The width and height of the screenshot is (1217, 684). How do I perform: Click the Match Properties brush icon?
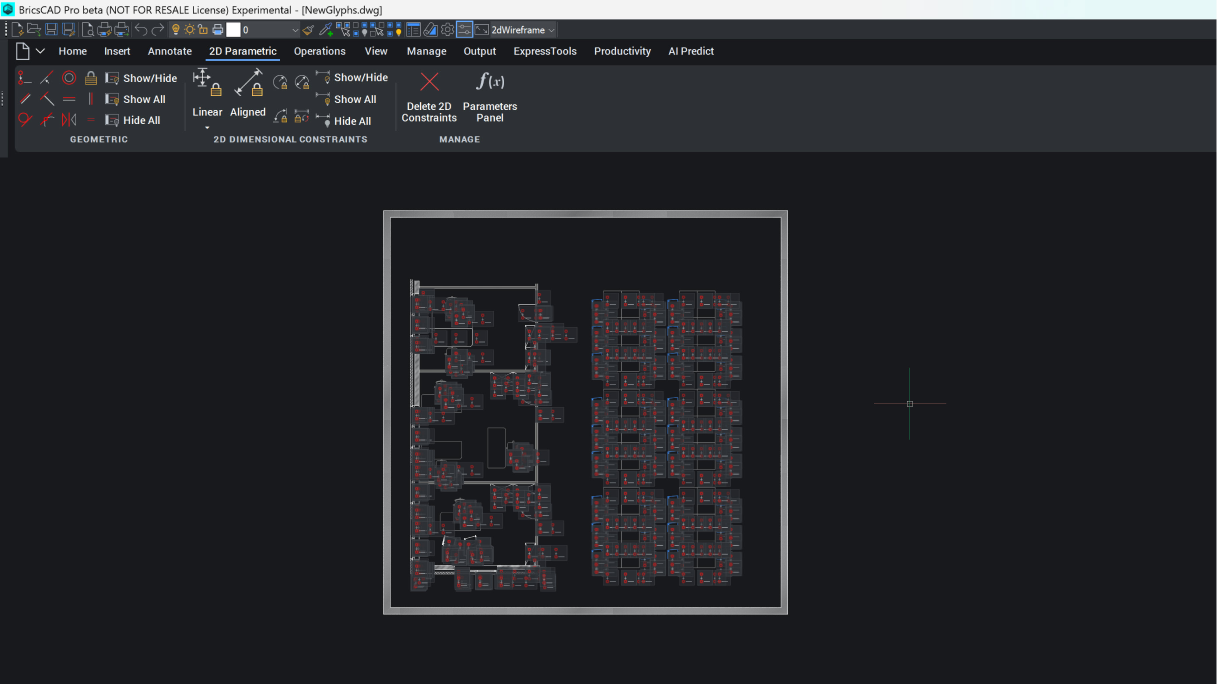coord(308,30)
